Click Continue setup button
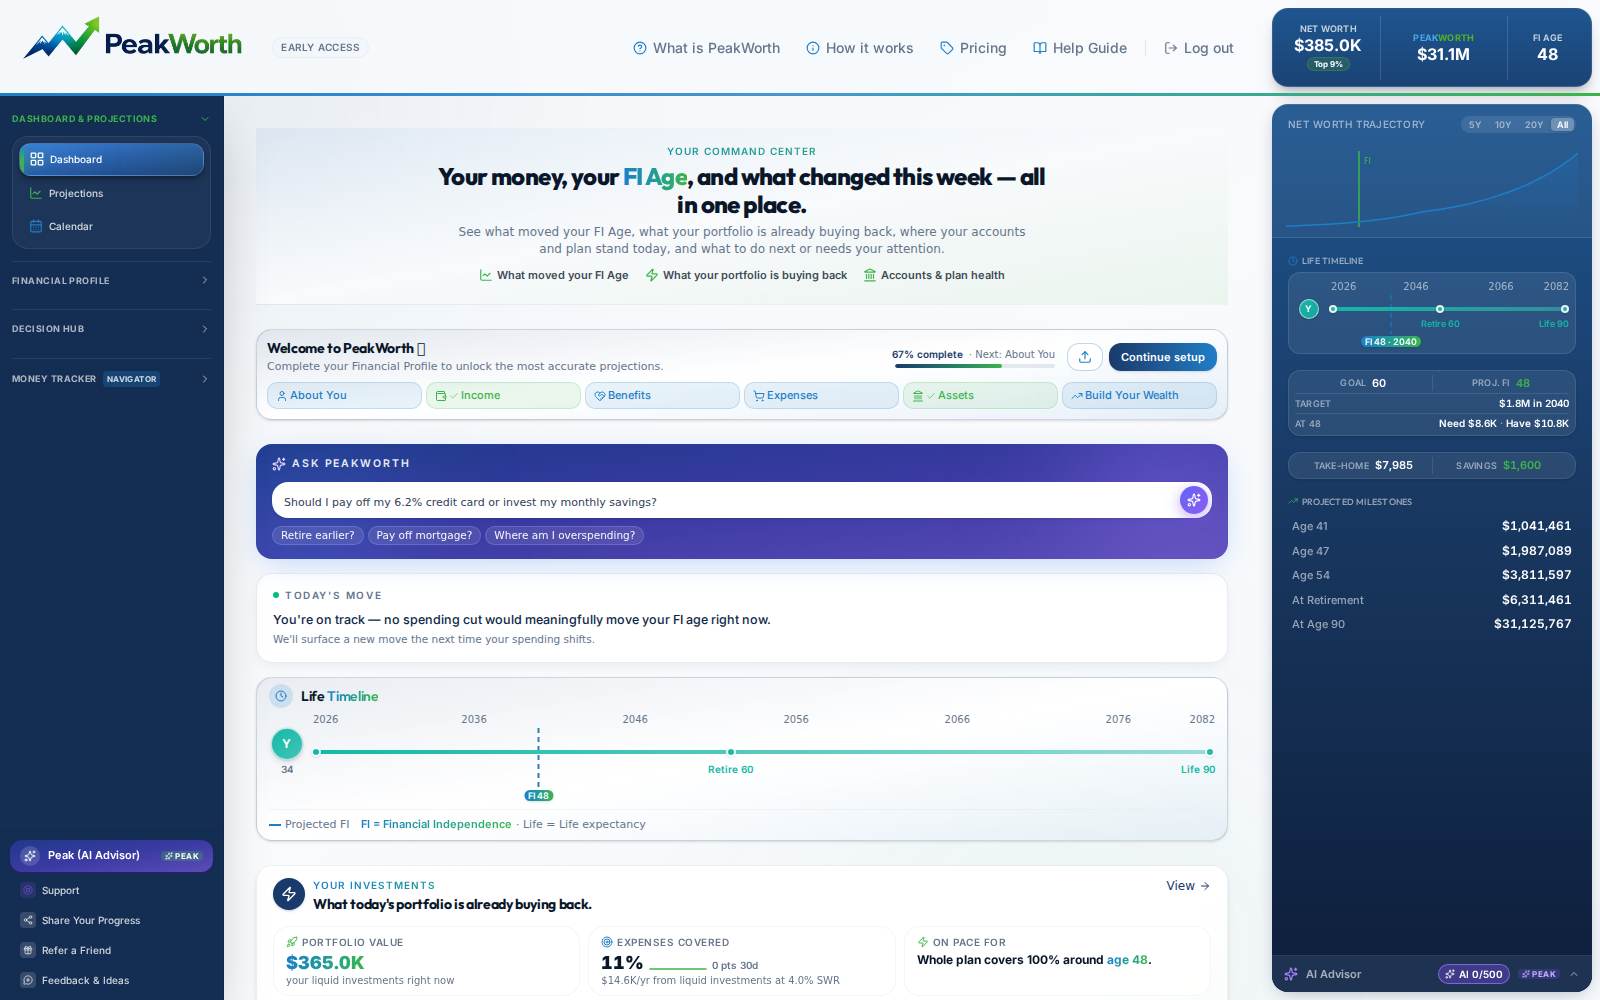This screenshot has height=1000, width=1600. (1163, 357)
